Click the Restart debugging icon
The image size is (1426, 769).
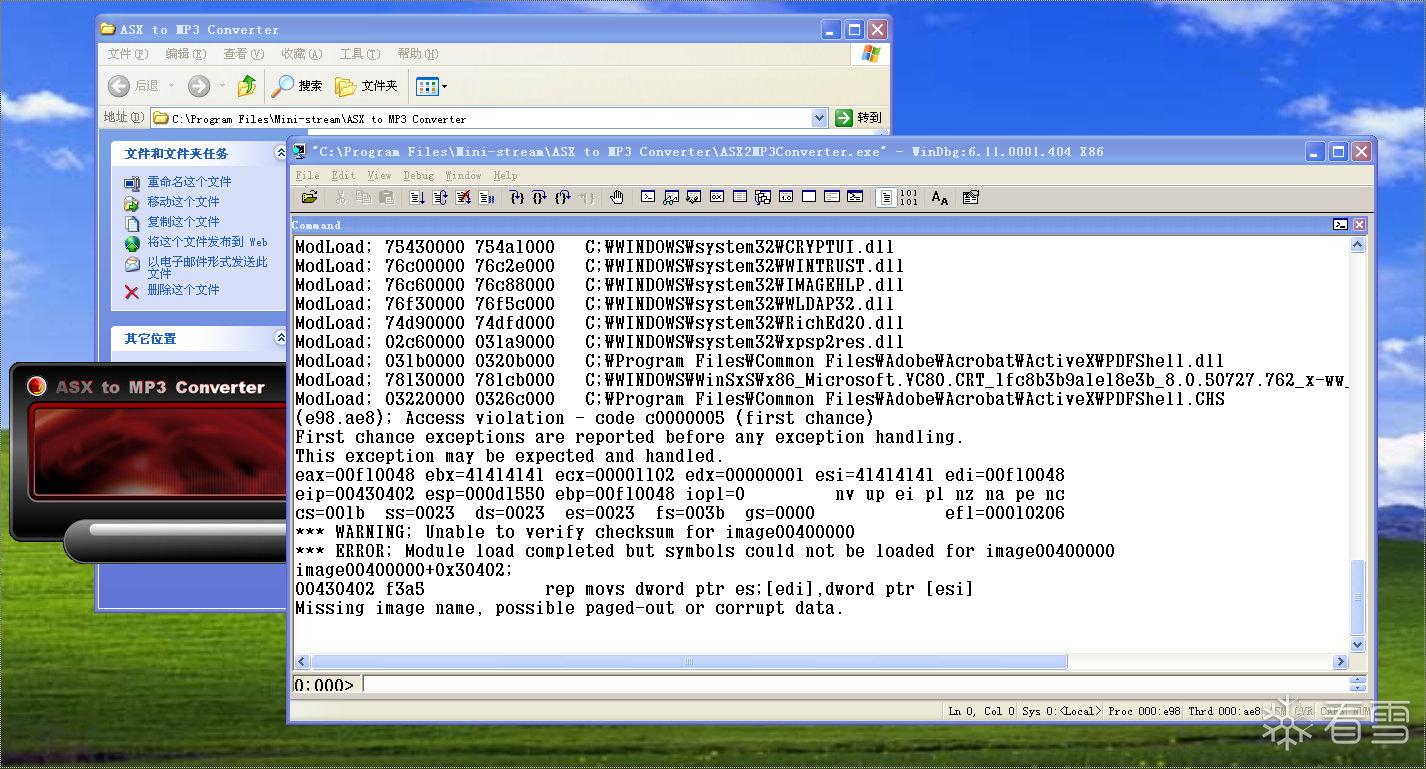439,197
